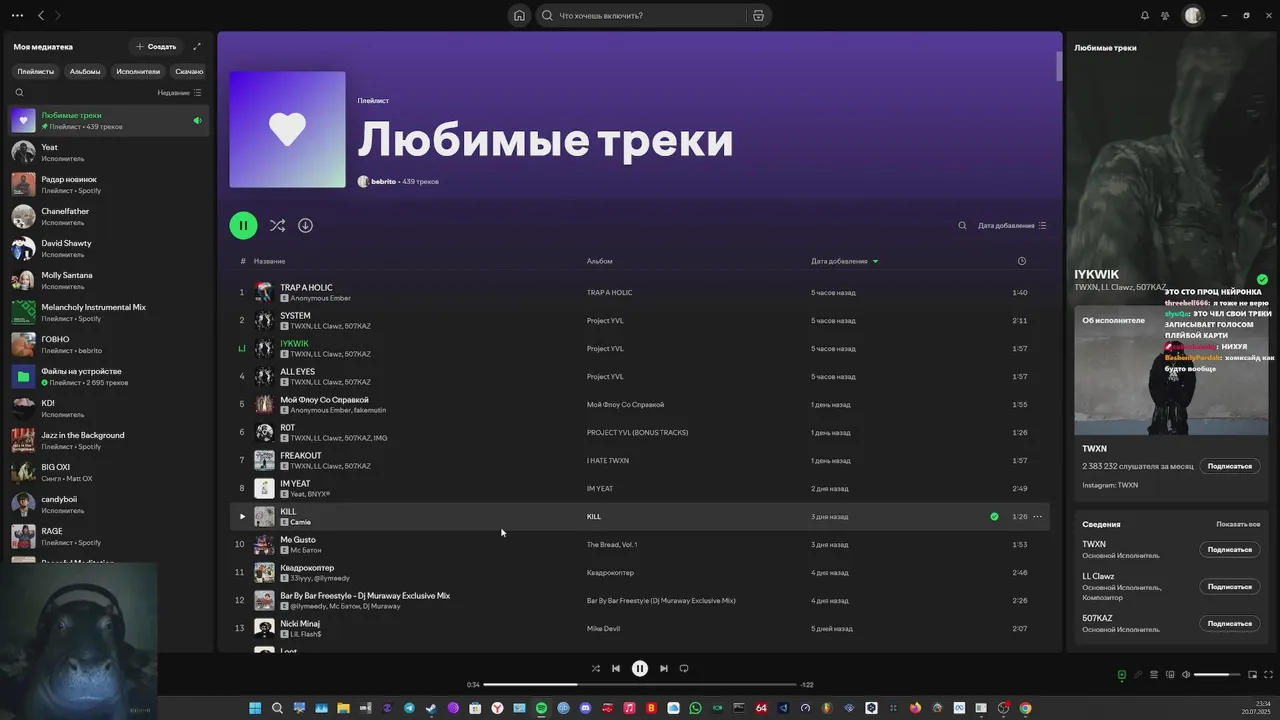
Task: Open the play queue icon
Action: pos(1154,674)
